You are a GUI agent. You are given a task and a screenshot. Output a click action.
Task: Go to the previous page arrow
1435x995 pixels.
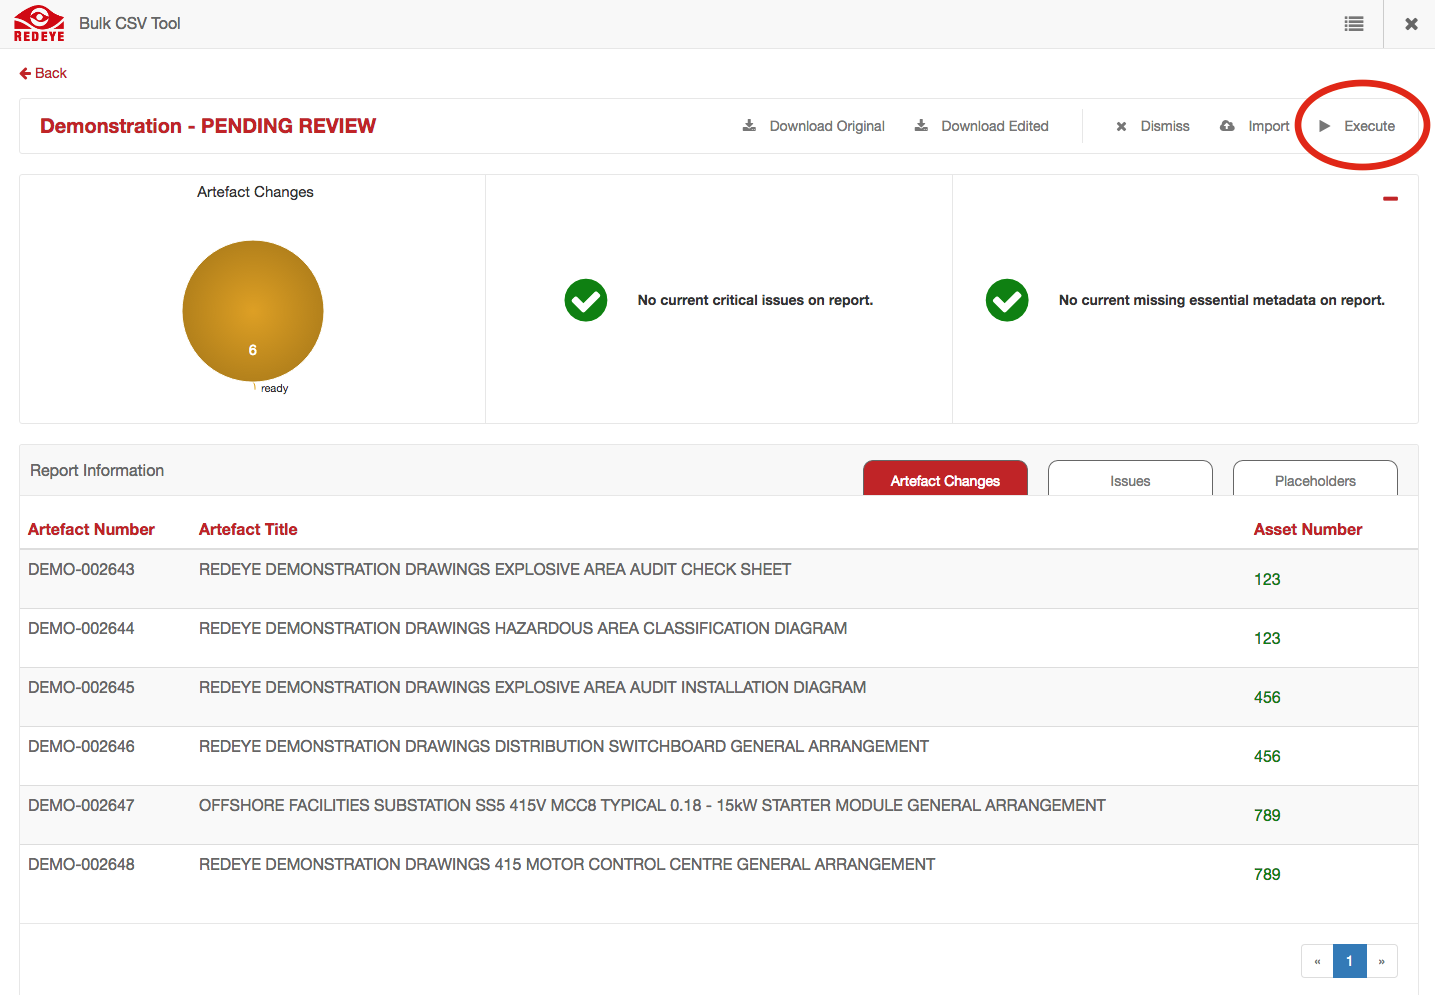[x=1317, y=961]
